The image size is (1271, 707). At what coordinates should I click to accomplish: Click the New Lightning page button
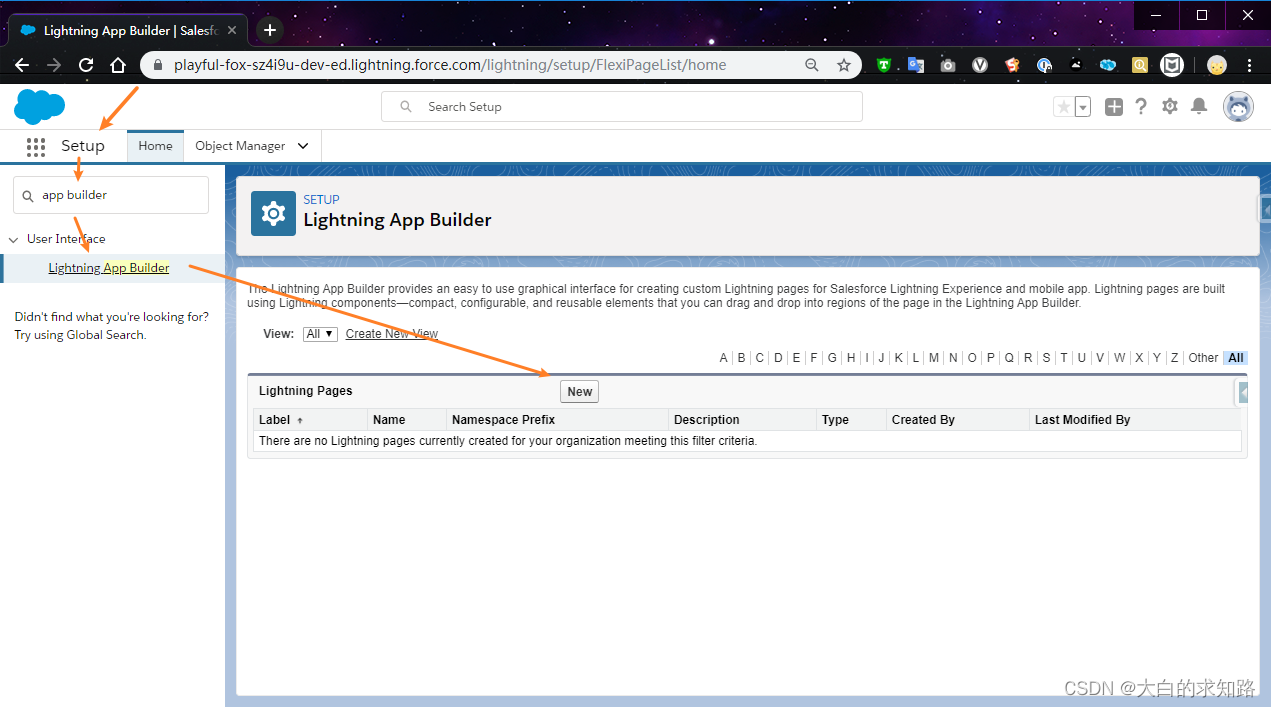[x=579, y=392]
